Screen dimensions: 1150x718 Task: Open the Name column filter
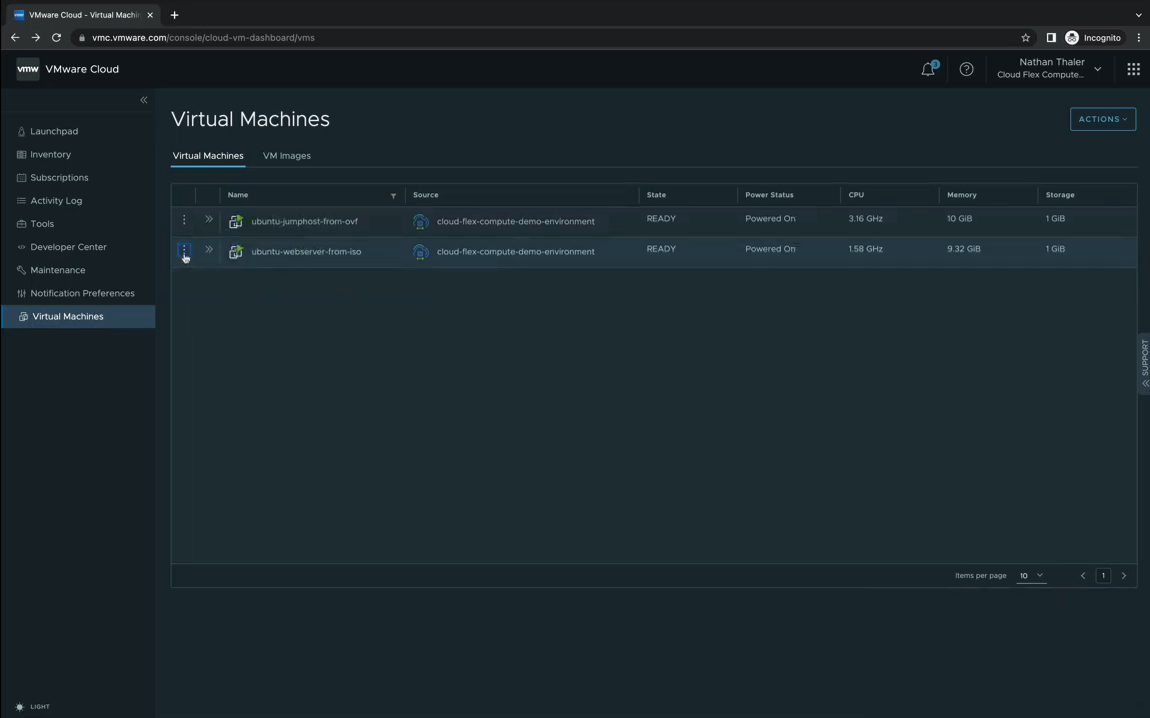(x=393, y=196)
